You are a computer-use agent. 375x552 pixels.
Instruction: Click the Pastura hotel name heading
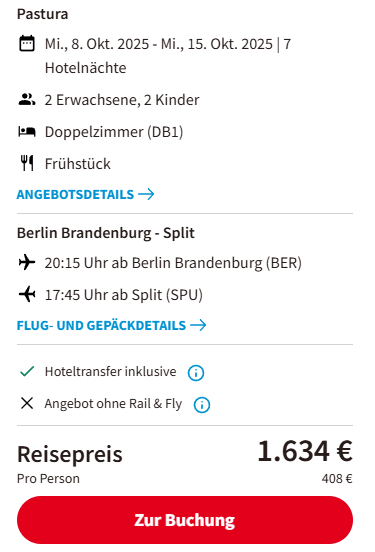(x=43, y=14)
